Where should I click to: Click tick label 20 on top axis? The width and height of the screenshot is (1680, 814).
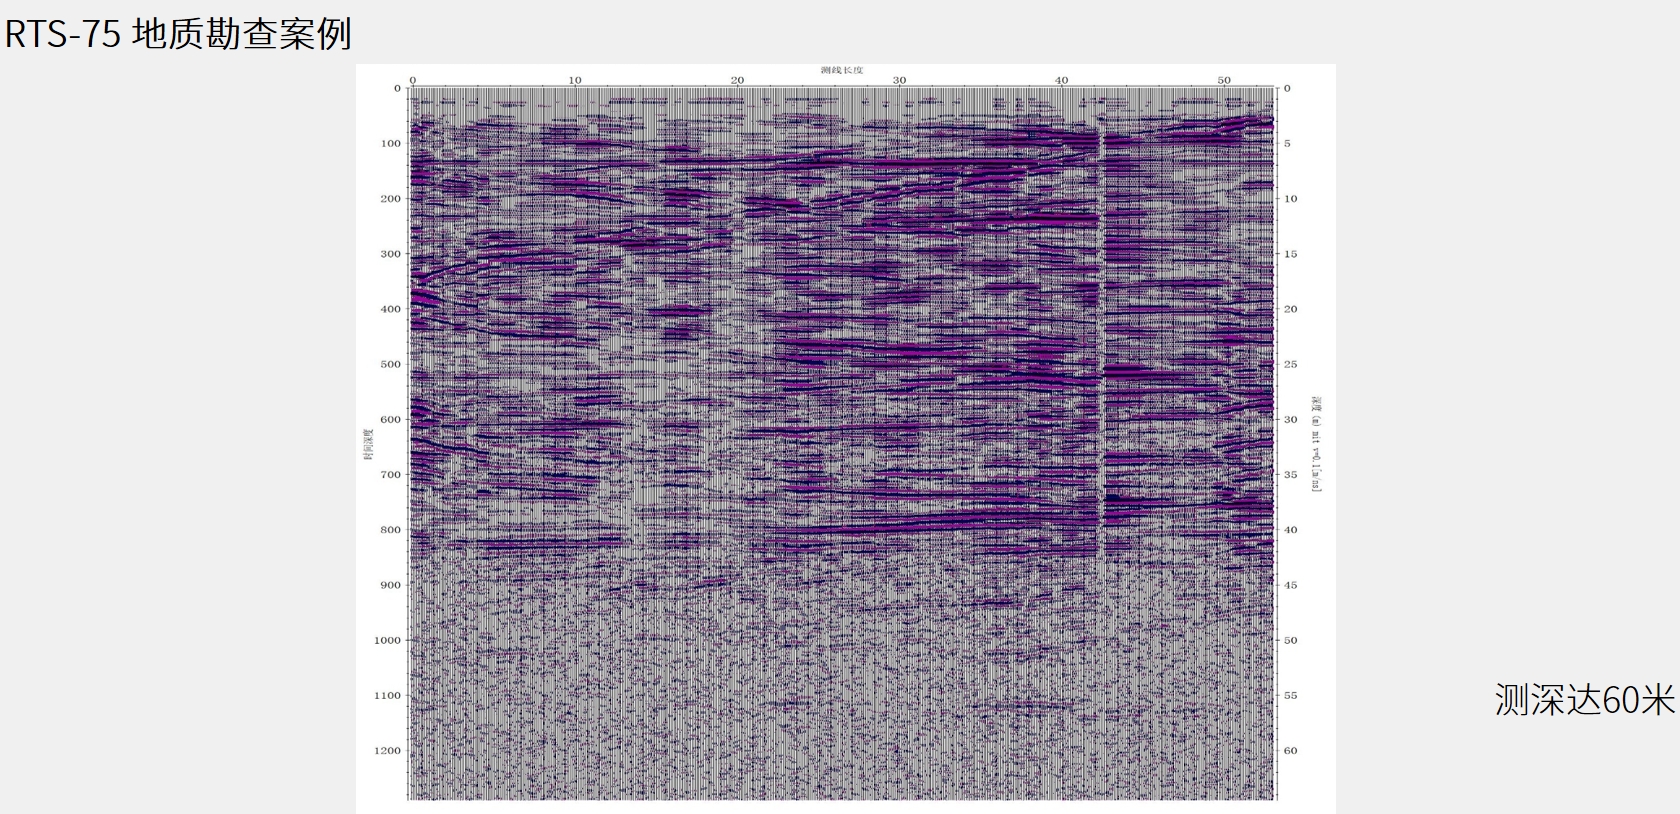point(737,80)
